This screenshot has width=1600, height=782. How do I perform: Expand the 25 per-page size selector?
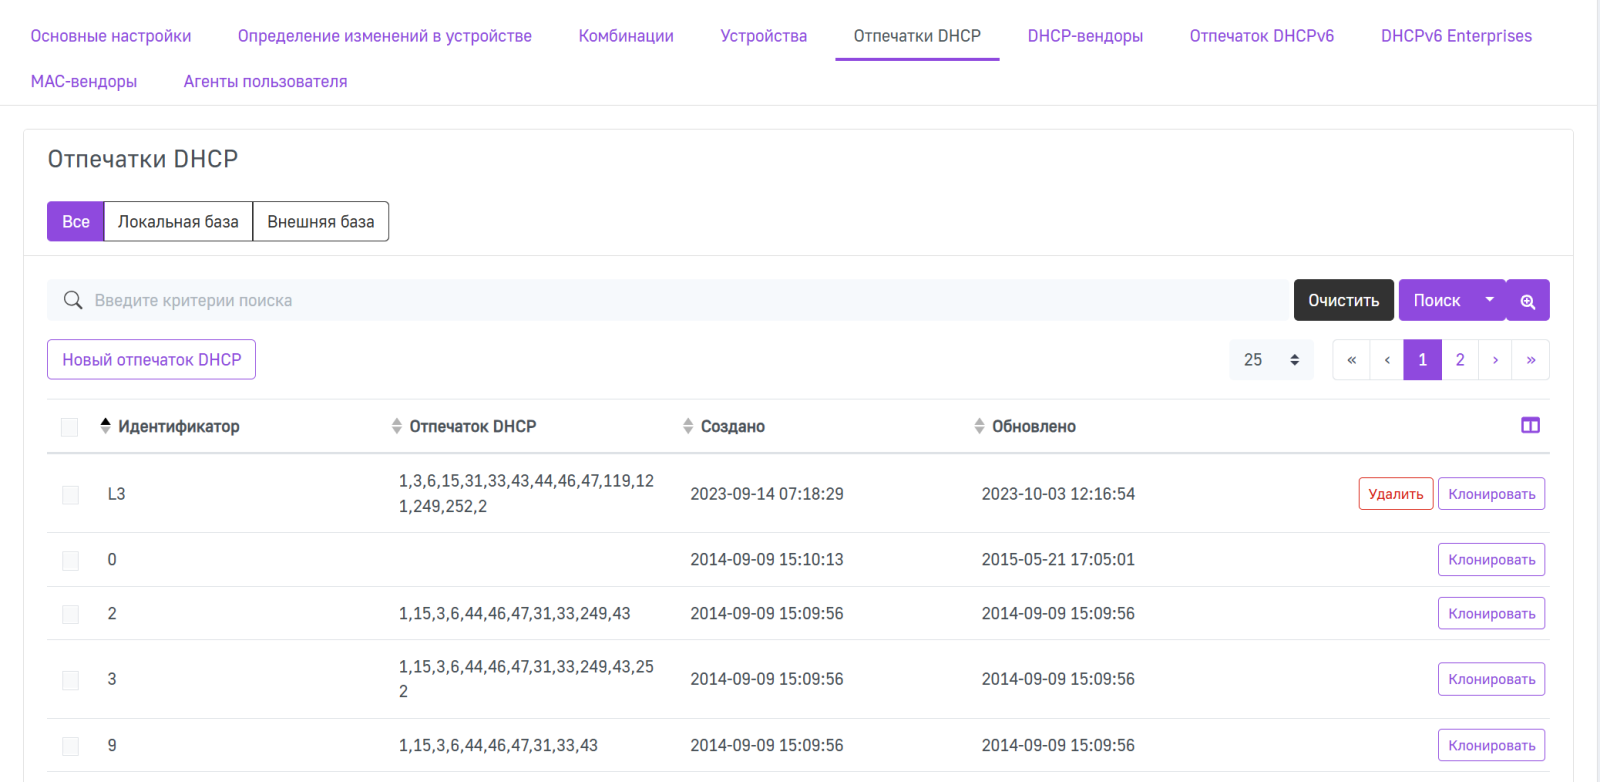(1271, 360)
